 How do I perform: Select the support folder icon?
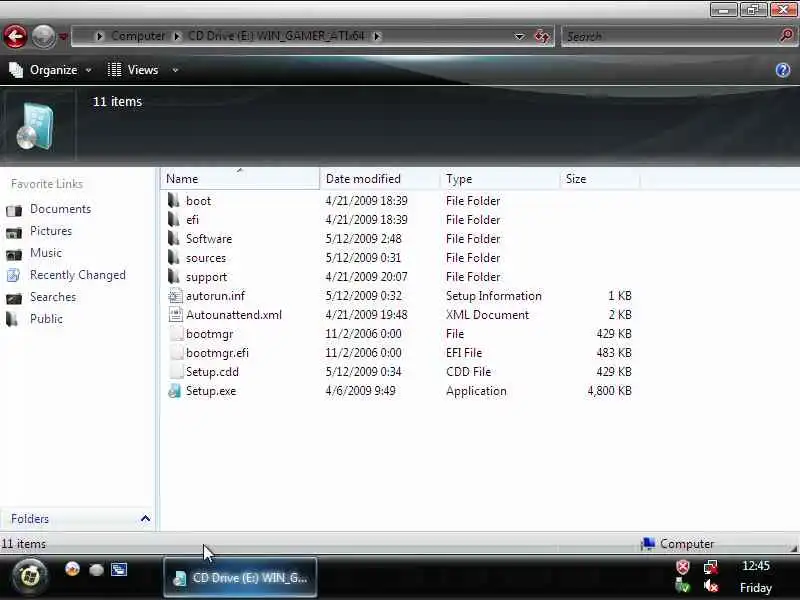174,277
